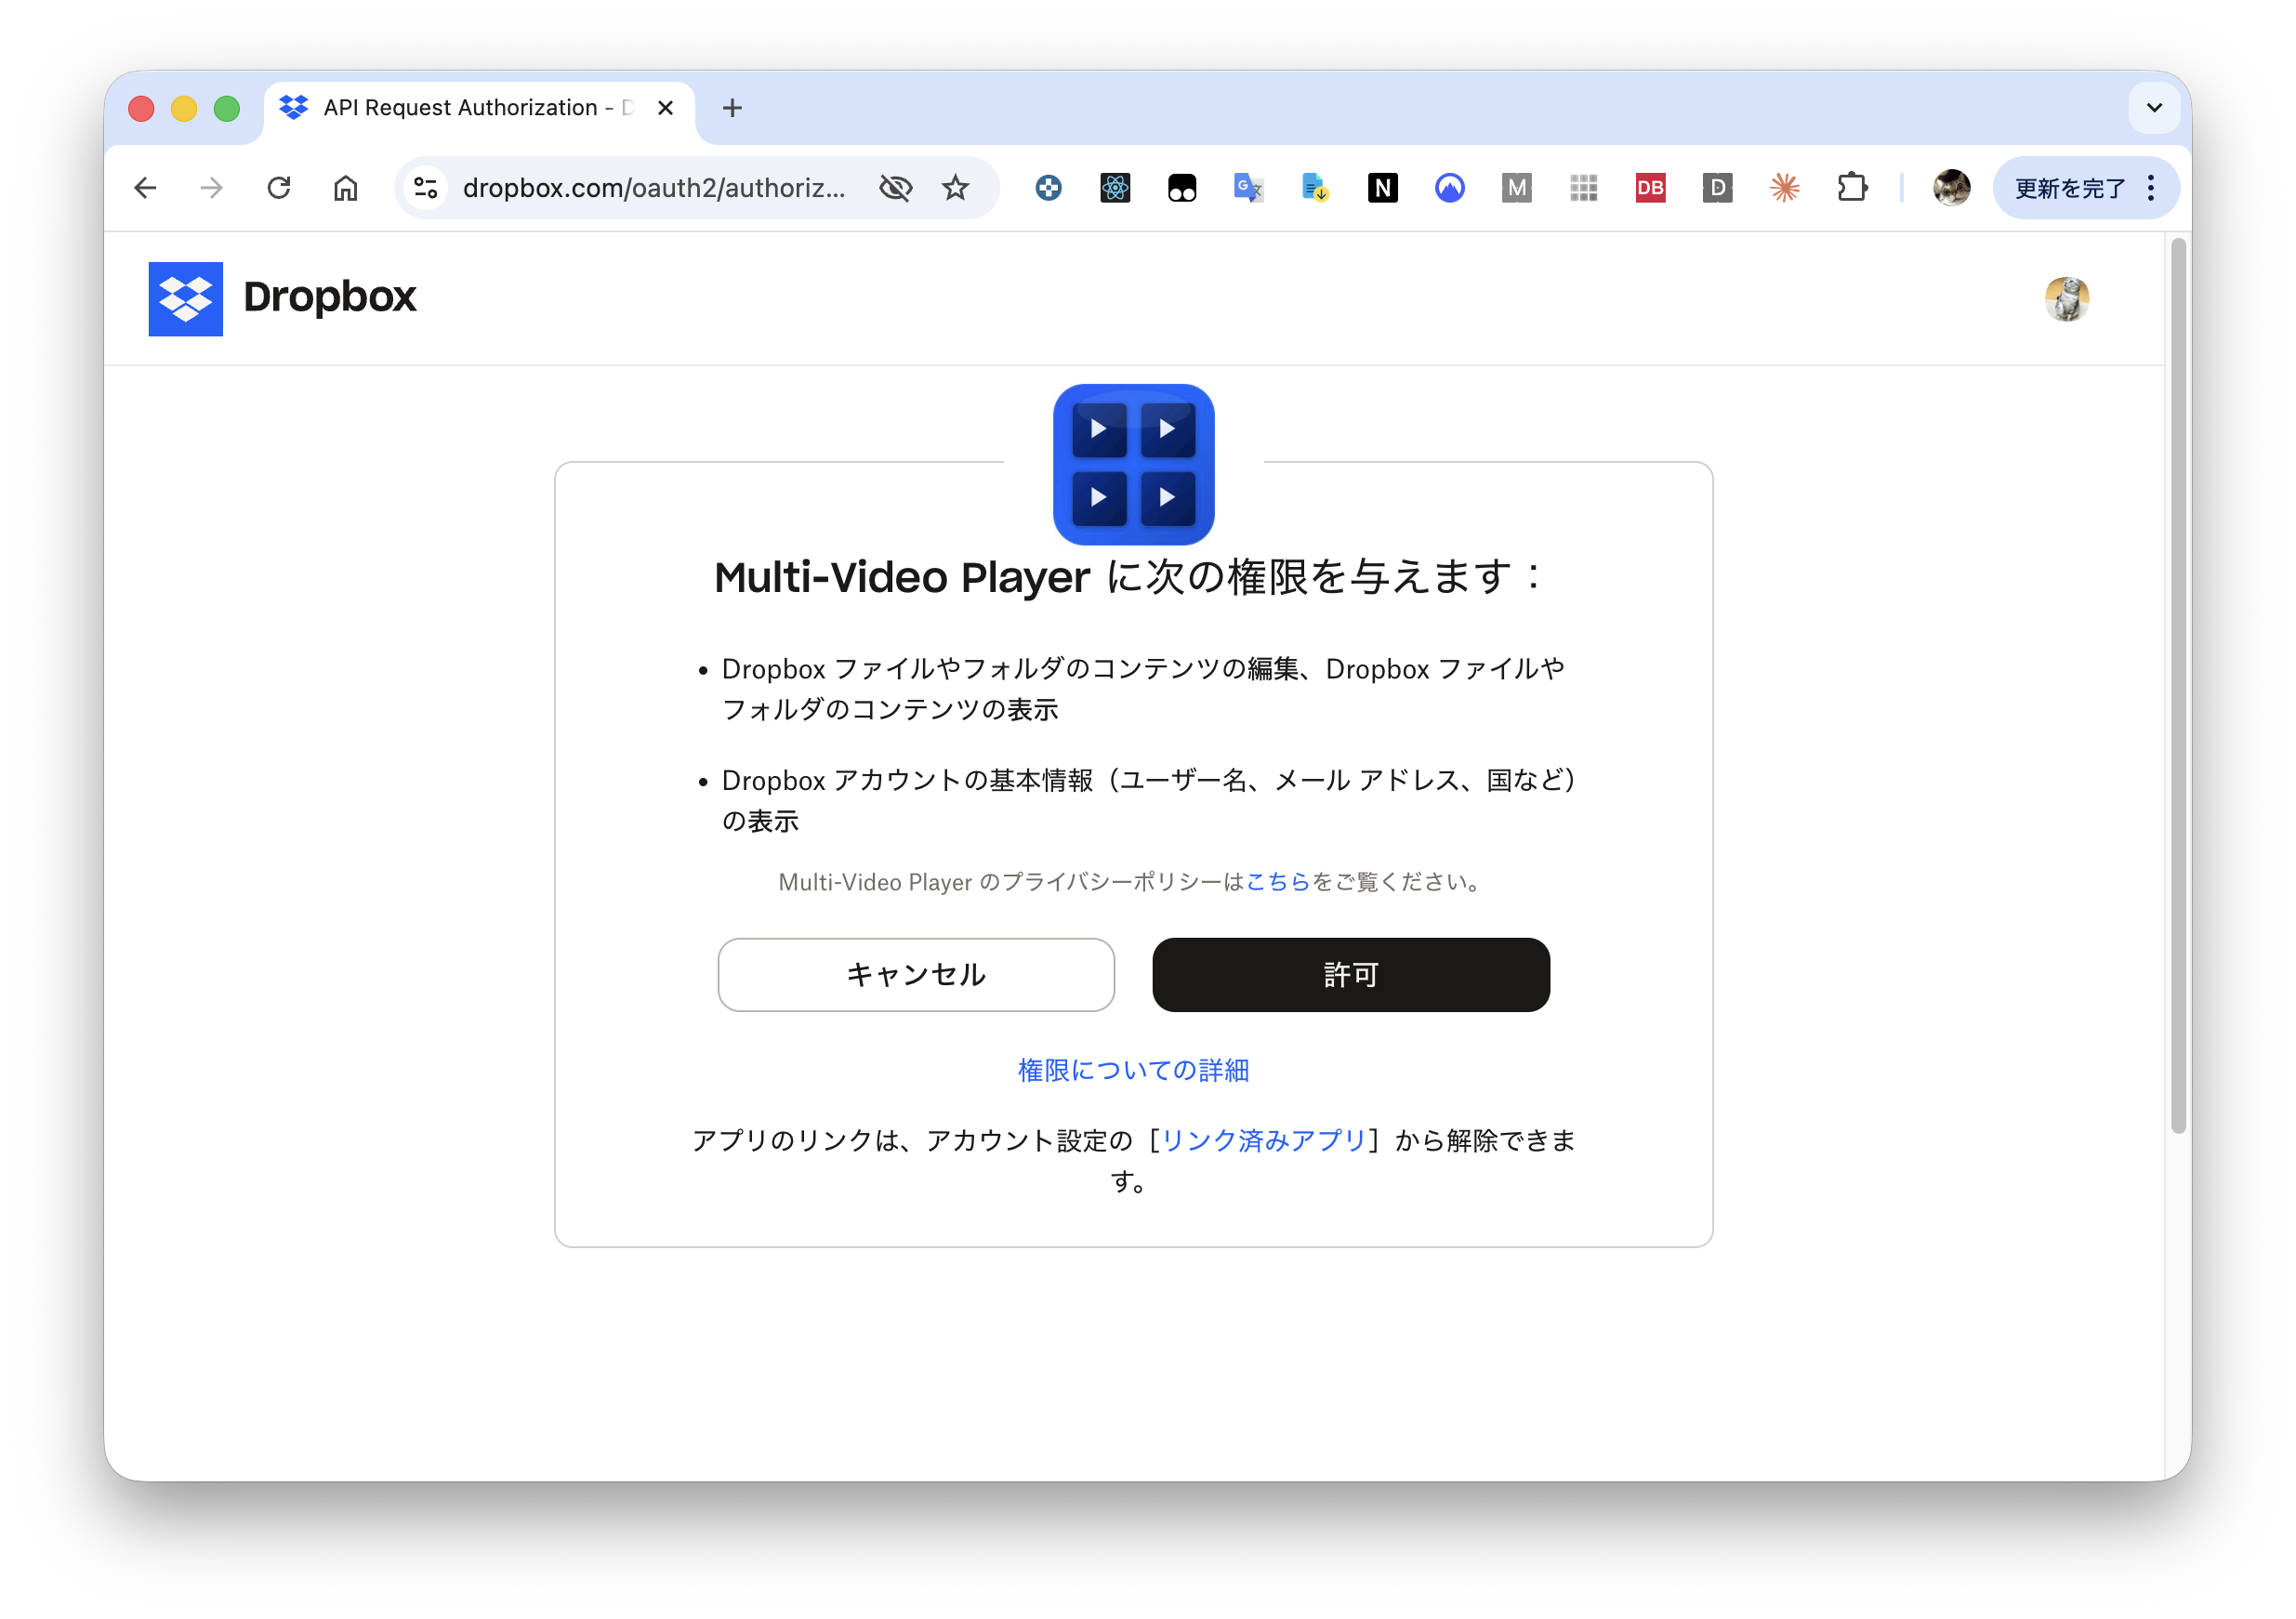Image resolution: width=2296 pixels, height=1619 pixels.
Task: Open the Google Translate extension
Action: 1248,187
